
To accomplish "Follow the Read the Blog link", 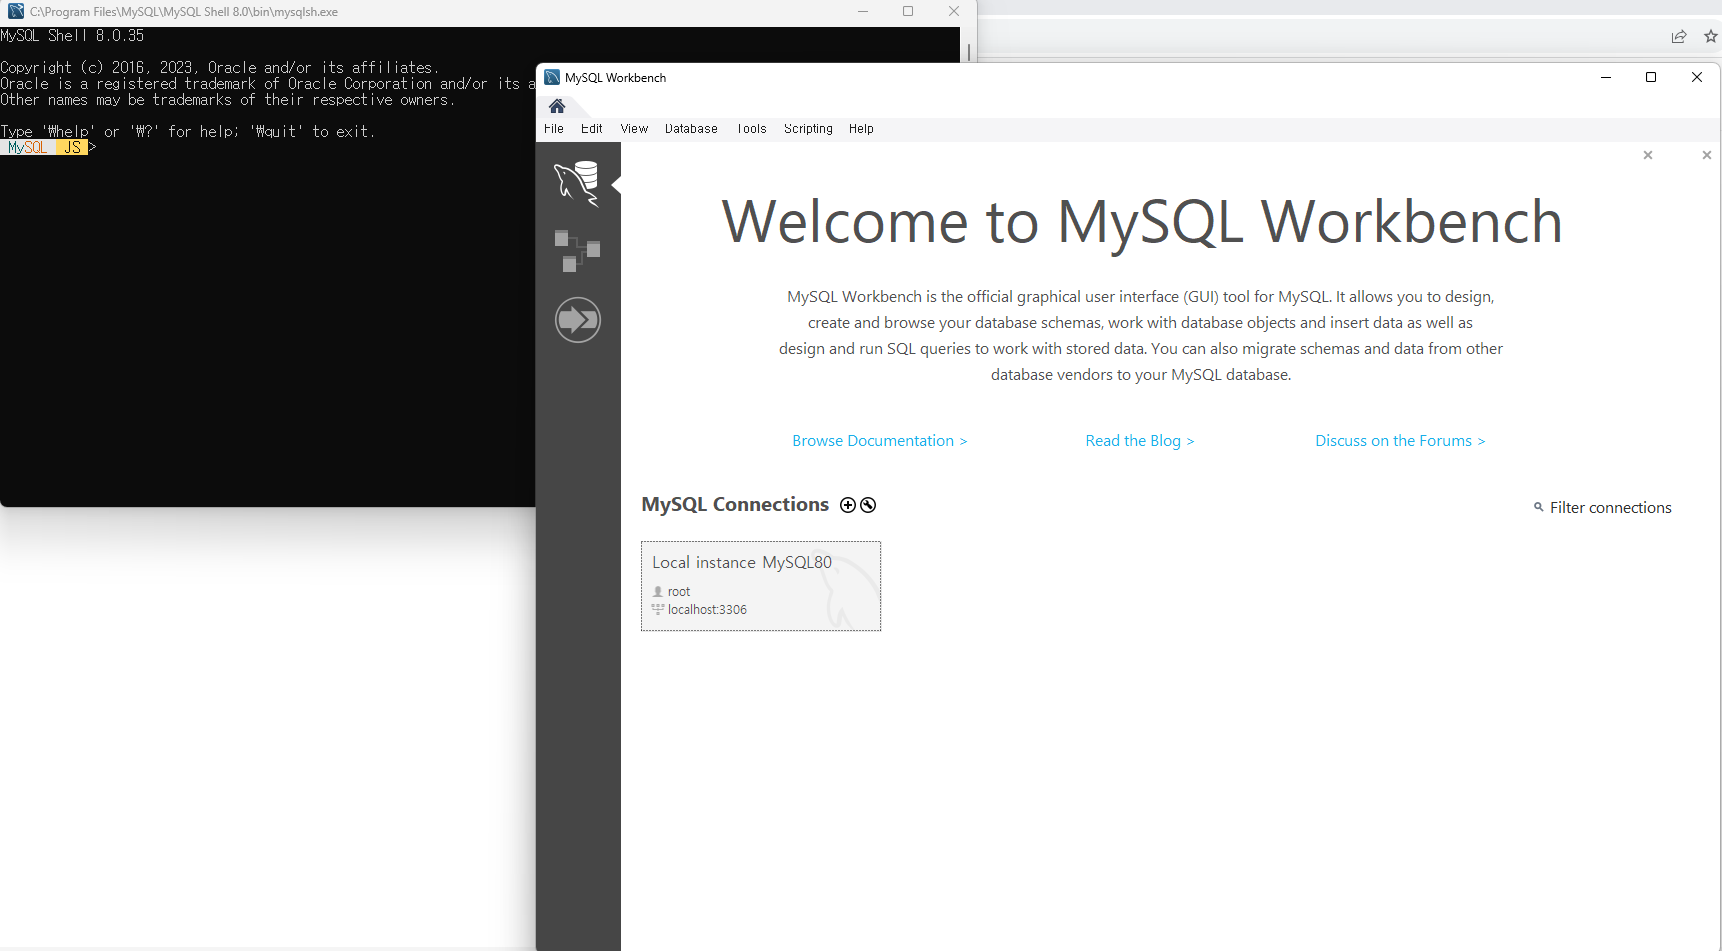I will (1140, 441).
